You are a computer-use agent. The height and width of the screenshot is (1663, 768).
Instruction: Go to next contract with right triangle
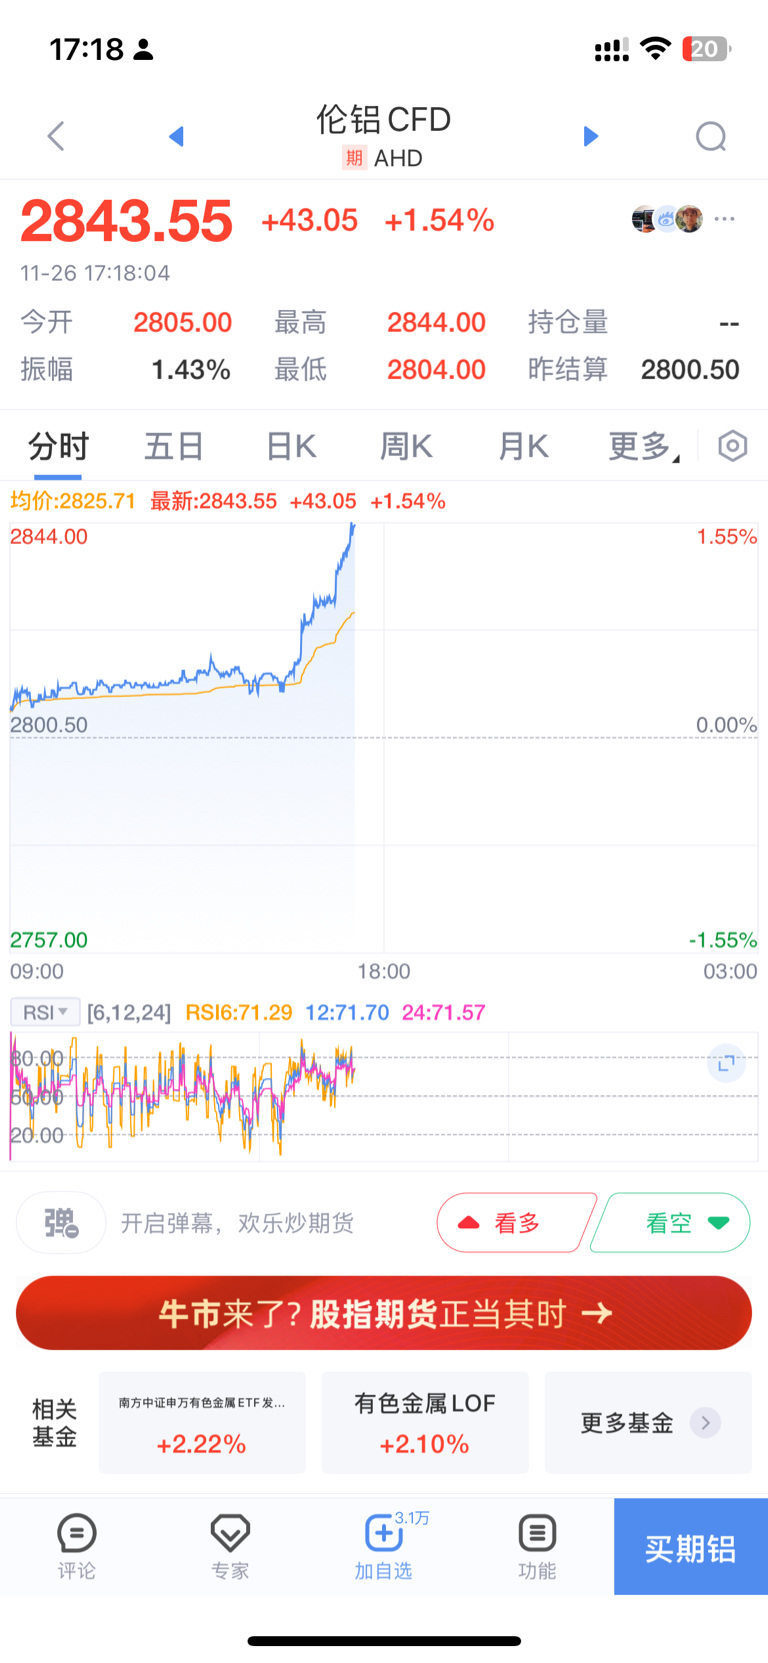pyautogui.click(x=591, y=136)
